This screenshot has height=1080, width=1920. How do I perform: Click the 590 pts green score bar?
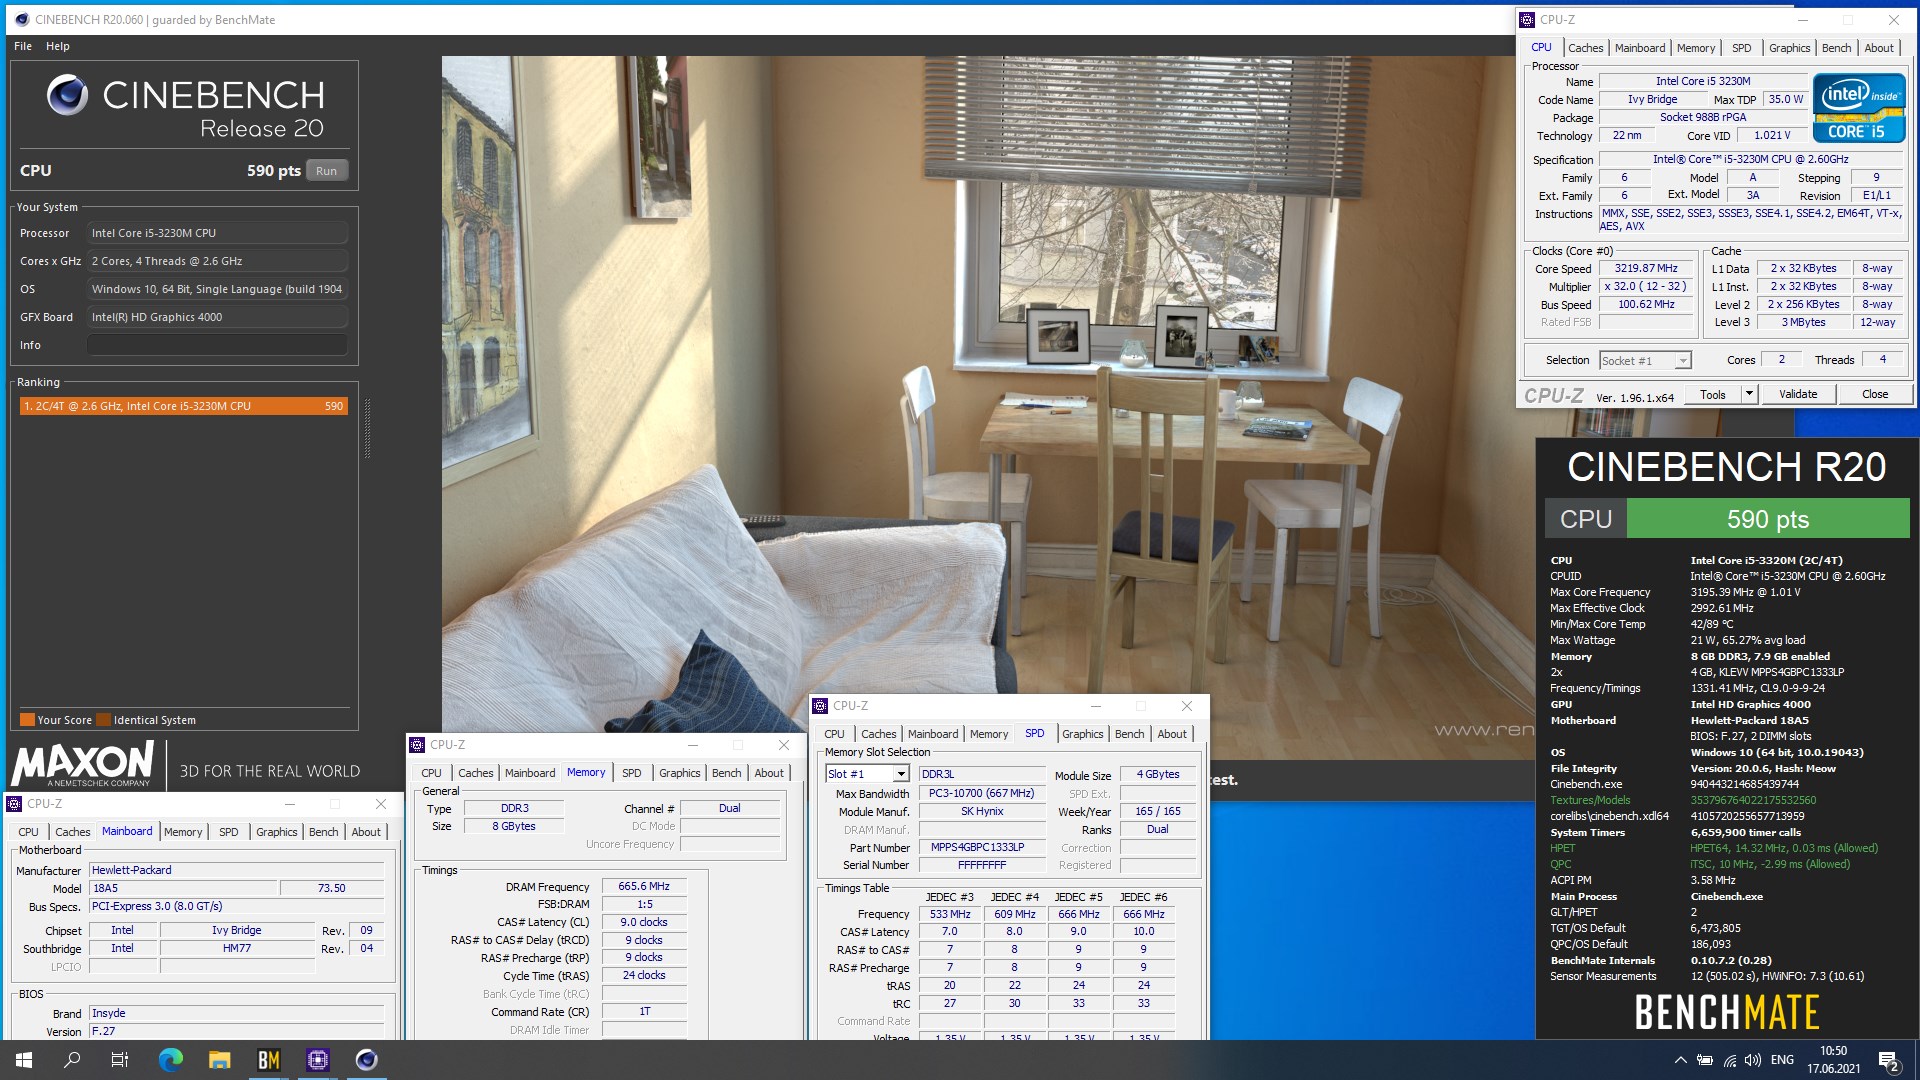[x=1768, y=519]
